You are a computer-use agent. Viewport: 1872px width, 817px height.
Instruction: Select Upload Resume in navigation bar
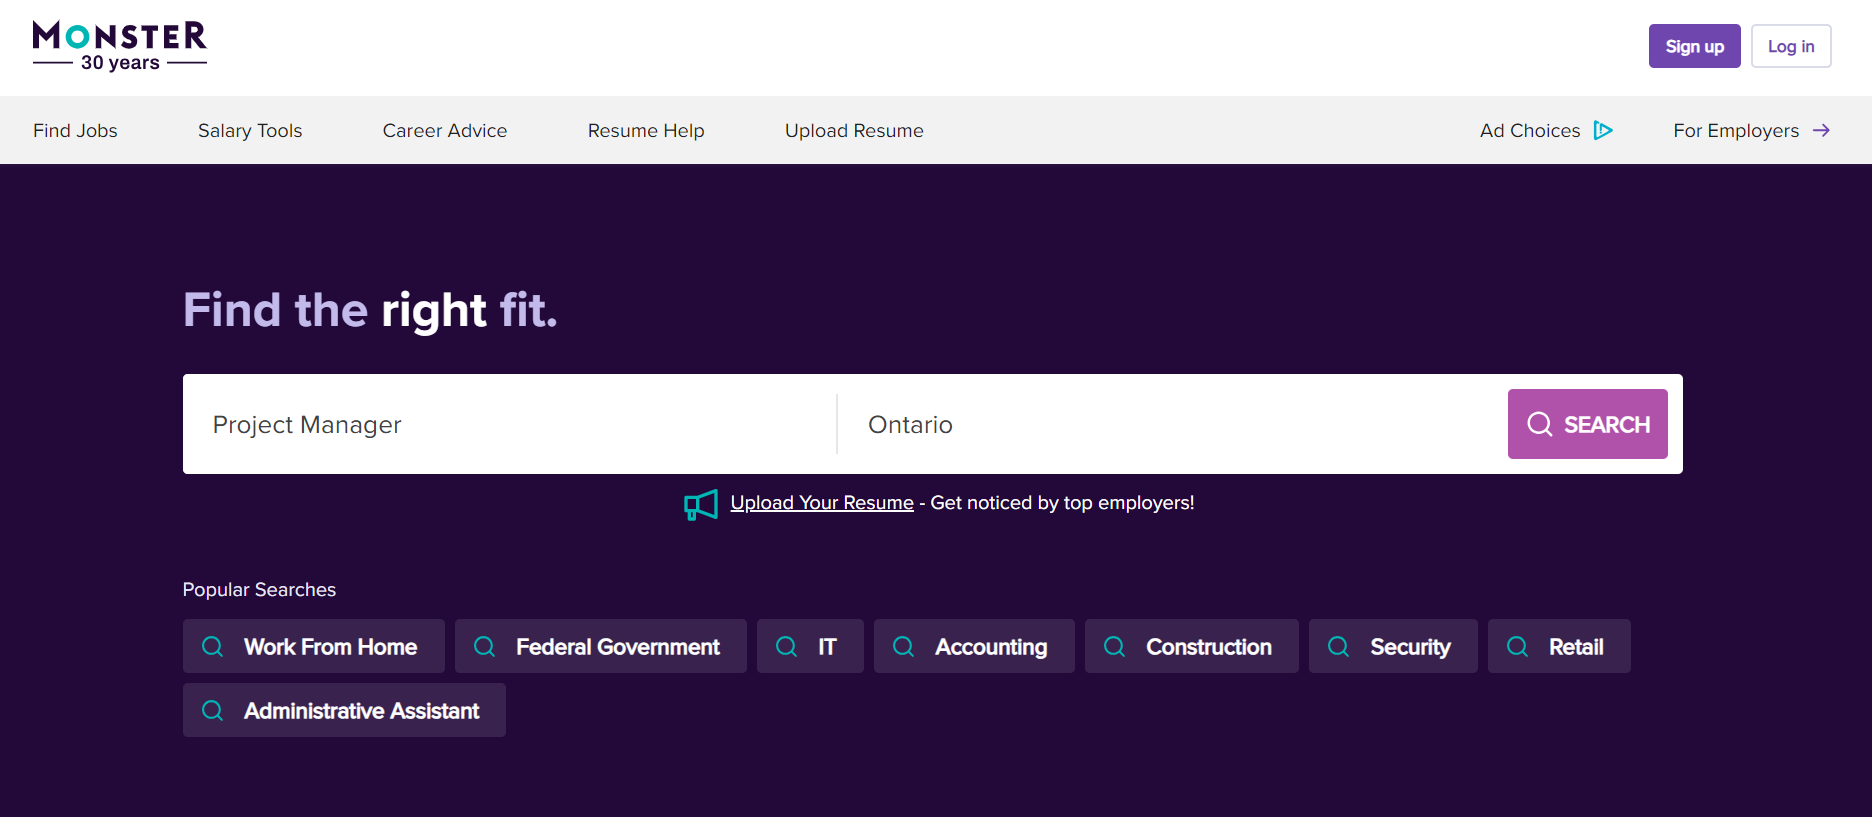tap(854, 130)
